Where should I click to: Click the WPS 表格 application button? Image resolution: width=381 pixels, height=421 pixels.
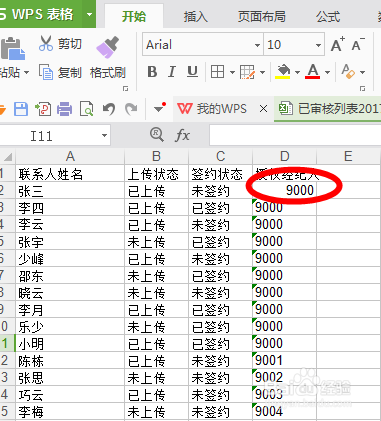[x=42, y=14]
